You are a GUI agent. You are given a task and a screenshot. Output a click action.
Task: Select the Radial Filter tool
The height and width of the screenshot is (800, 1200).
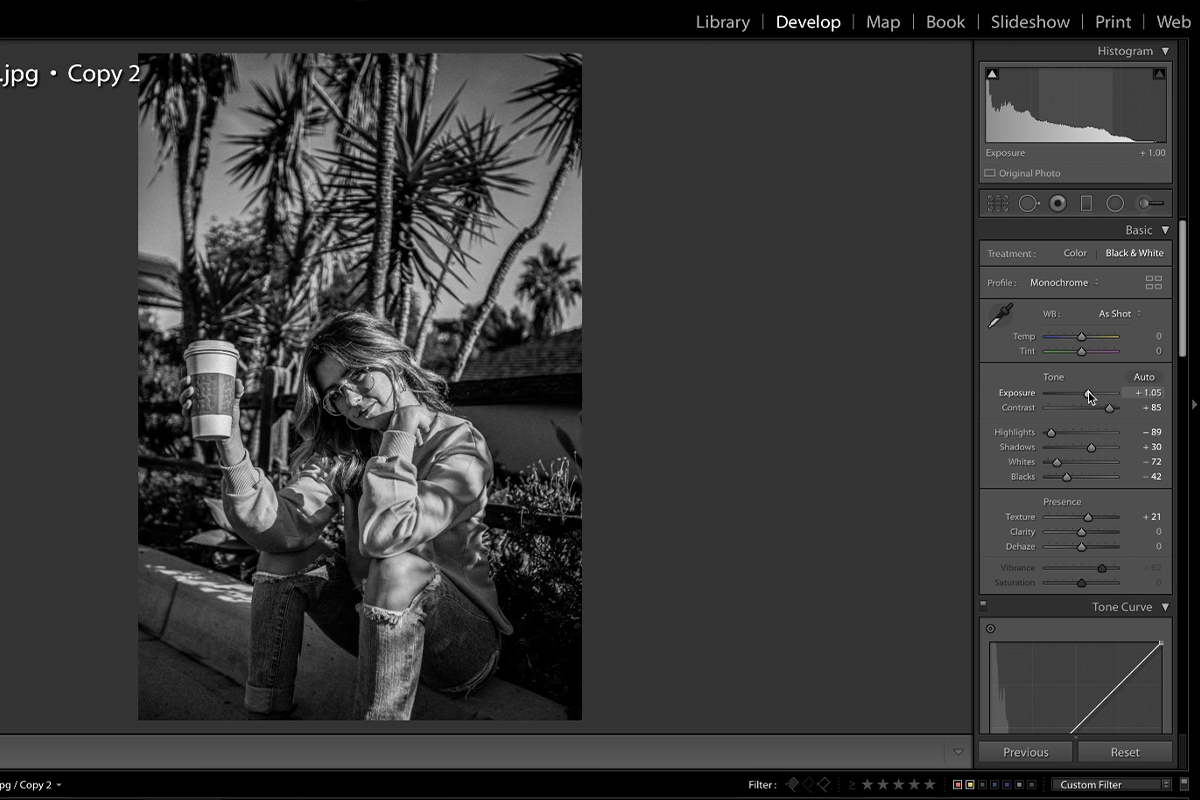tap(1115, 203)
